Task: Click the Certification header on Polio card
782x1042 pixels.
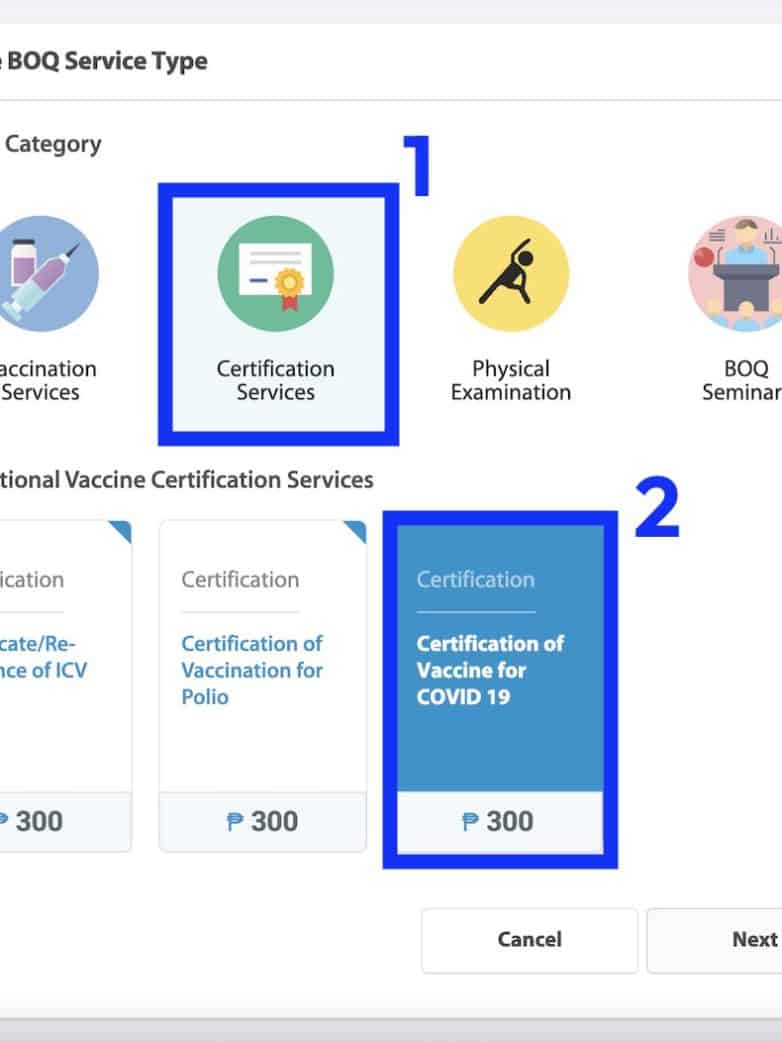Action: tap(240, 579)
